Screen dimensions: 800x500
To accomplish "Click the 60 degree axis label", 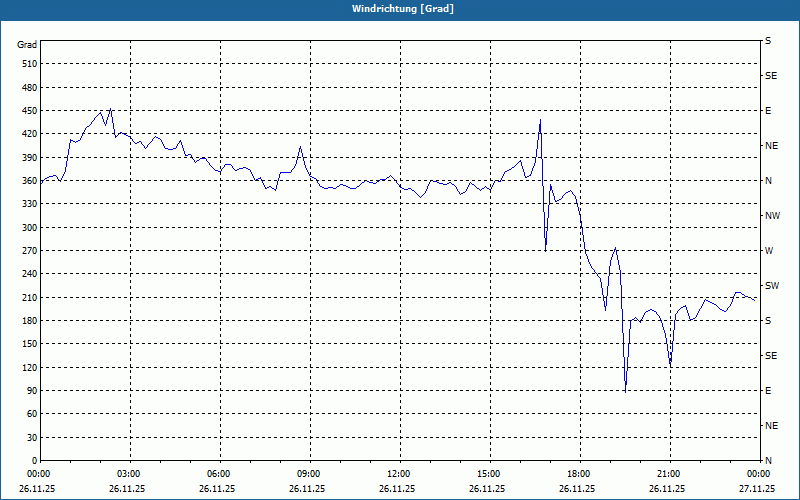I will 32,414.
